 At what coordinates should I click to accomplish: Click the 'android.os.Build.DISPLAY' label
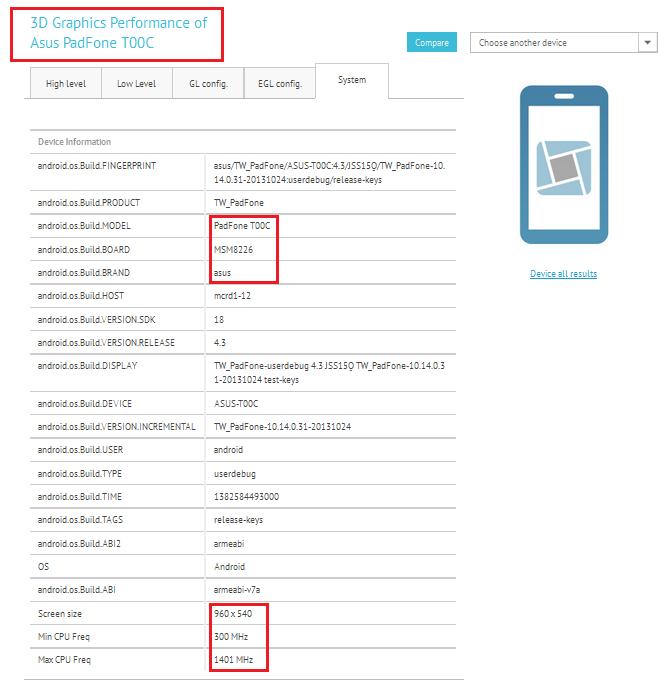coord(87,365)
